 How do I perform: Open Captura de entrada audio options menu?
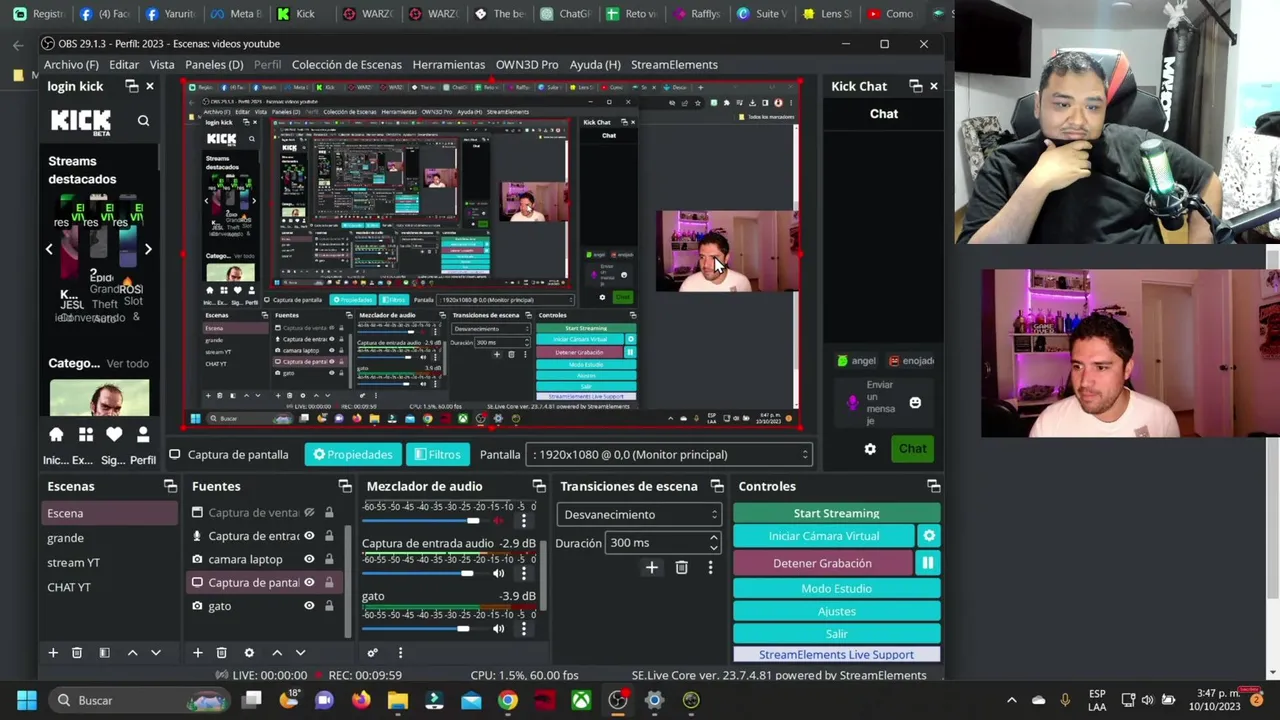click(x=523, y=574)
